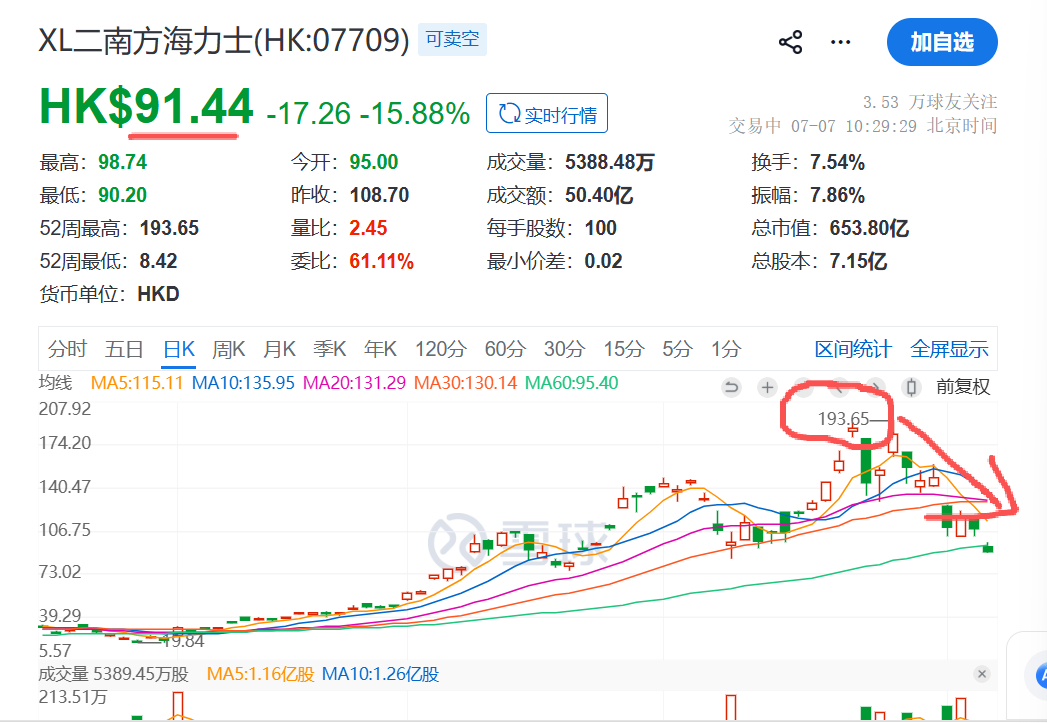The height and width of the screenshot is (723, 1047).
Task: Click the volume MA10:1.26亿股 label
Action: [x=381, y=674]
